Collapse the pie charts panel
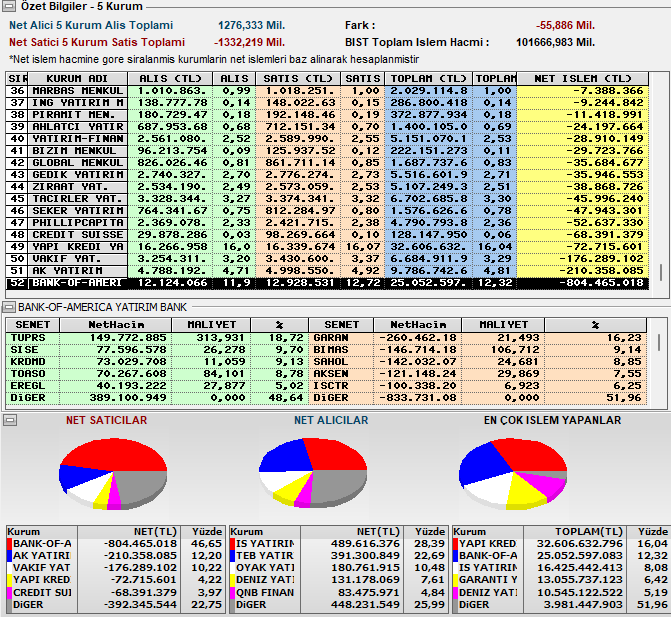Viewport: 671px width, 617px height. (10, 421)
